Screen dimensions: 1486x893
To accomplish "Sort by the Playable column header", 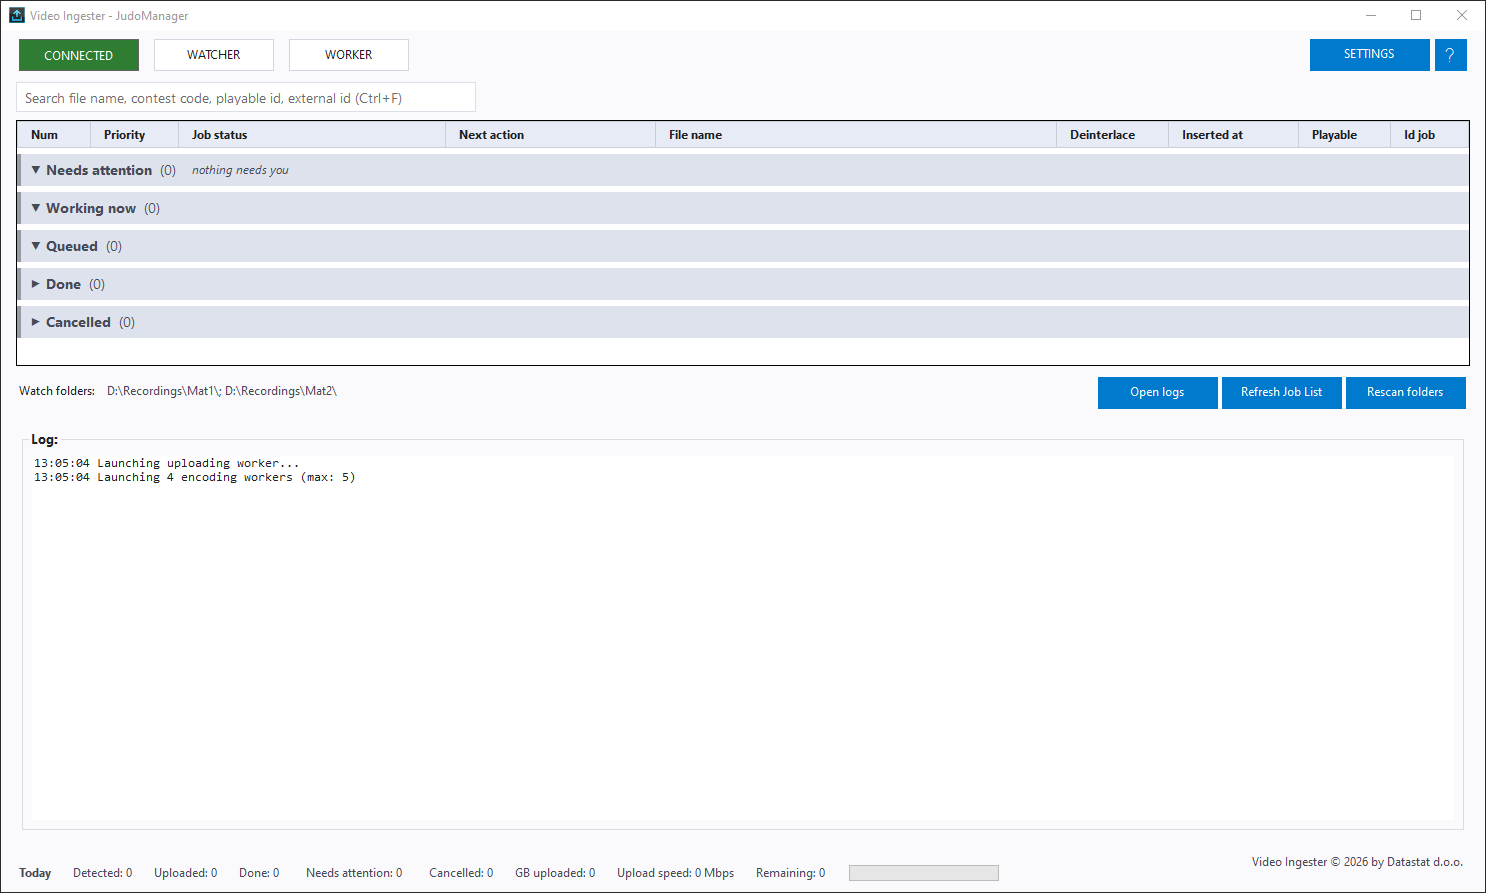I will [x=1345, y=135].
